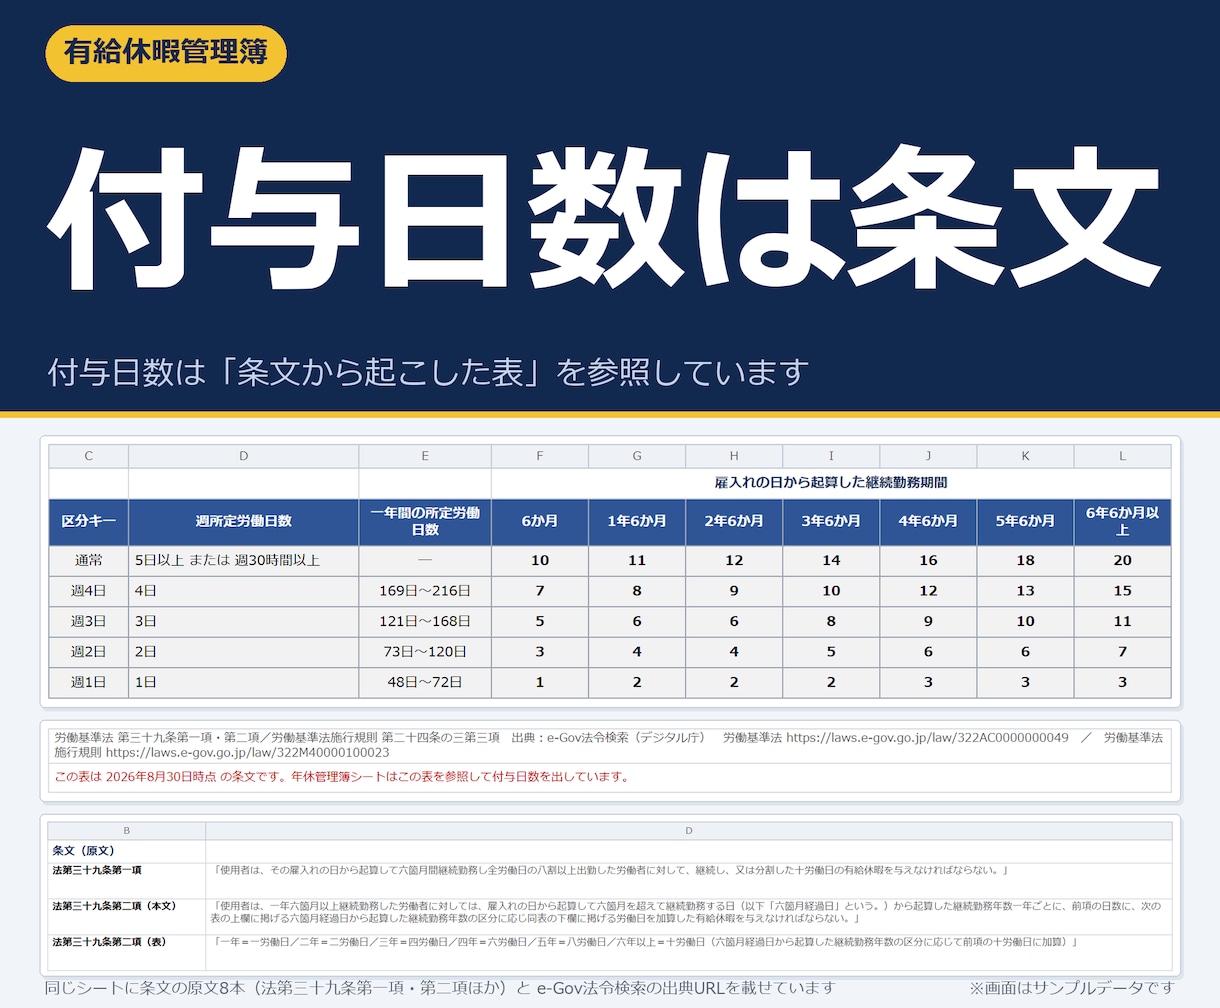Click the 条文（原文） heading cell
Image resolution: width=1220 pixels, height=1008 pixels.
[x=127, y=851]
